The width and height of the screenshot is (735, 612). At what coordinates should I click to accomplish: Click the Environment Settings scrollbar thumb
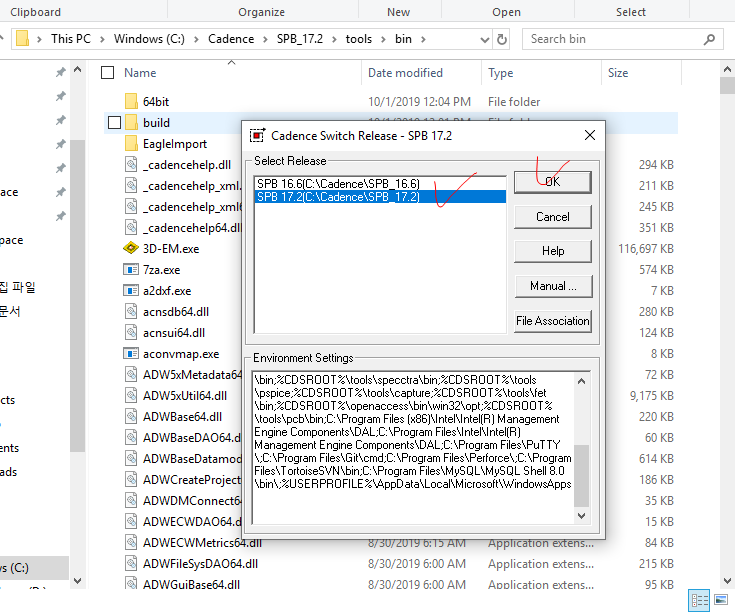click(x=581, y=475)
